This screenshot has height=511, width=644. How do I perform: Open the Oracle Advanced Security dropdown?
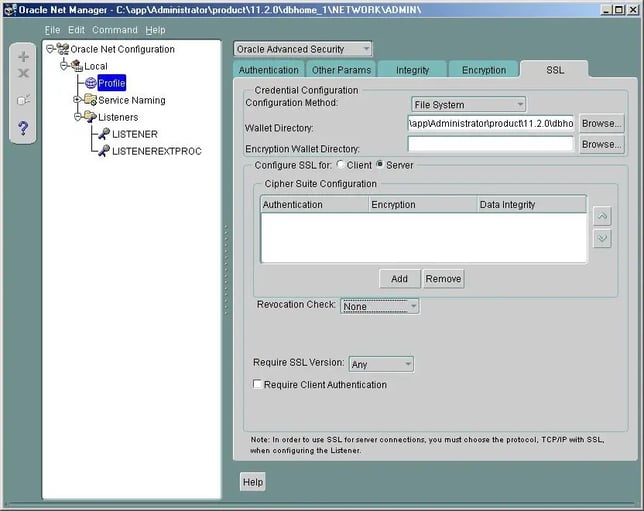pos(302,49)
